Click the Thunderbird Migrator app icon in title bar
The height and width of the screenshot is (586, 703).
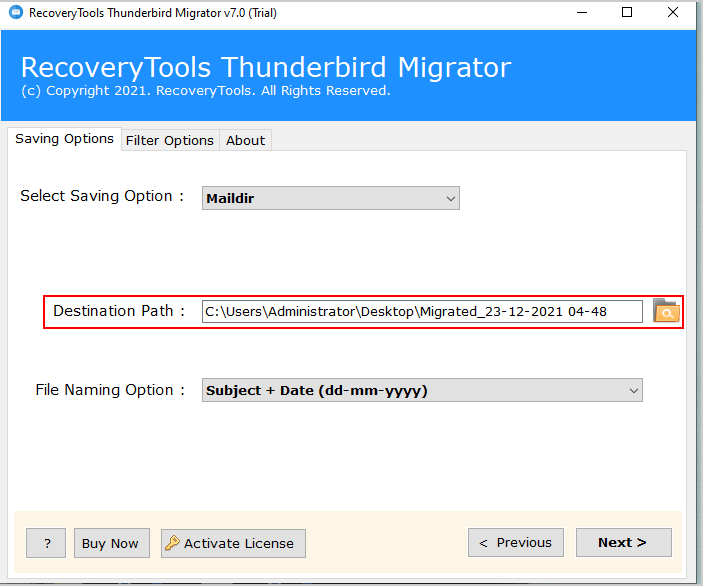tap(16, 12)
